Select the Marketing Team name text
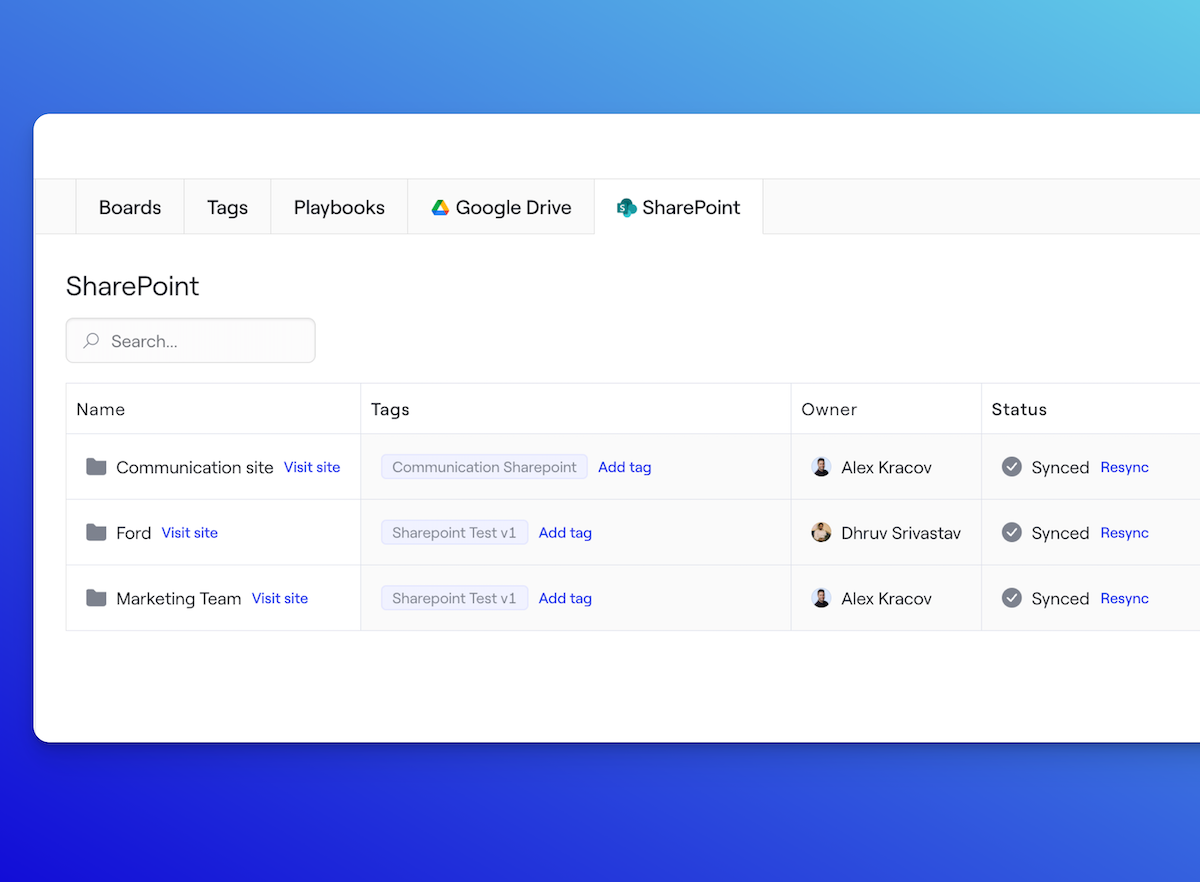 [179, 598]
